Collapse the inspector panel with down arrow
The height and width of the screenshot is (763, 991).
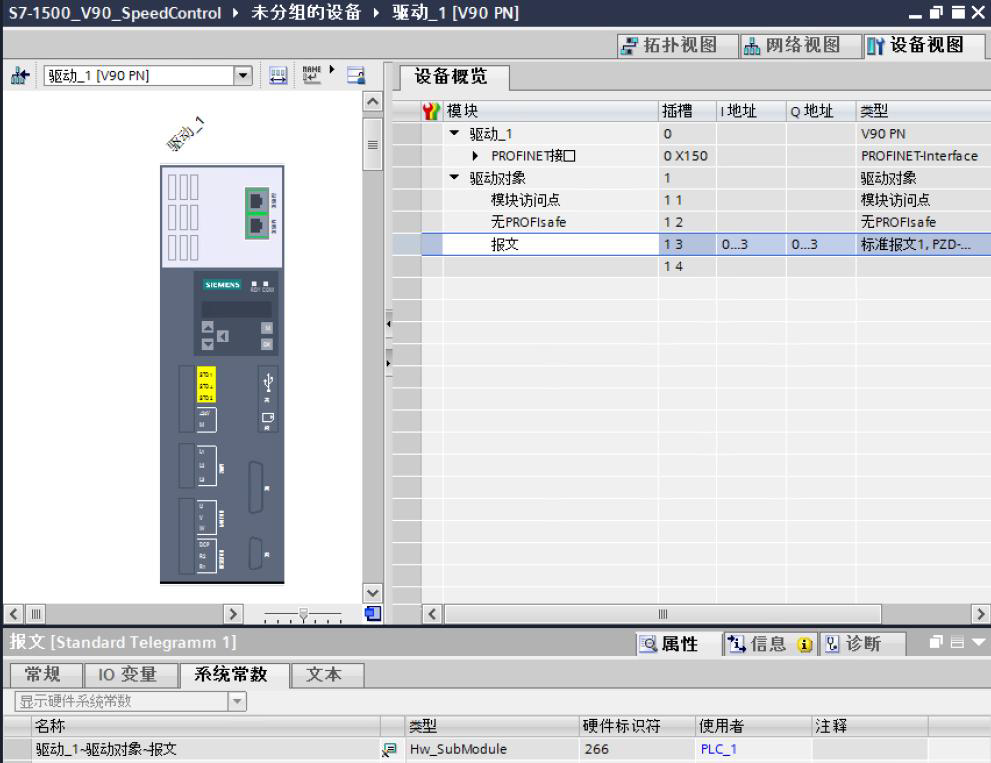tap(978, 642)
